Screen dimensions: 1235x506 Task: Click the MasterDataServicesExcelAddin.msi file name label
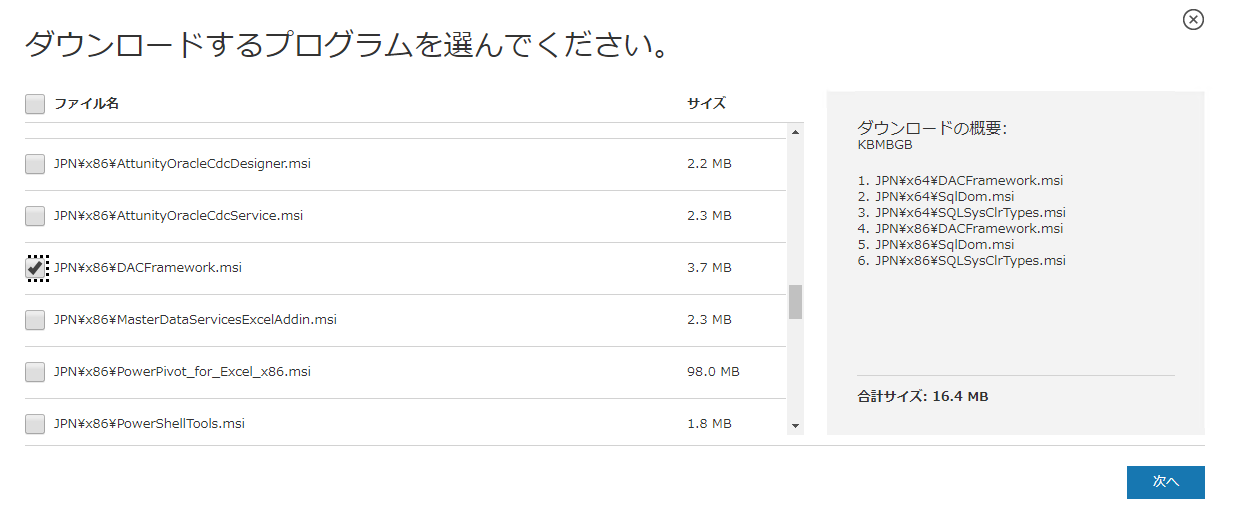(195, 320)
